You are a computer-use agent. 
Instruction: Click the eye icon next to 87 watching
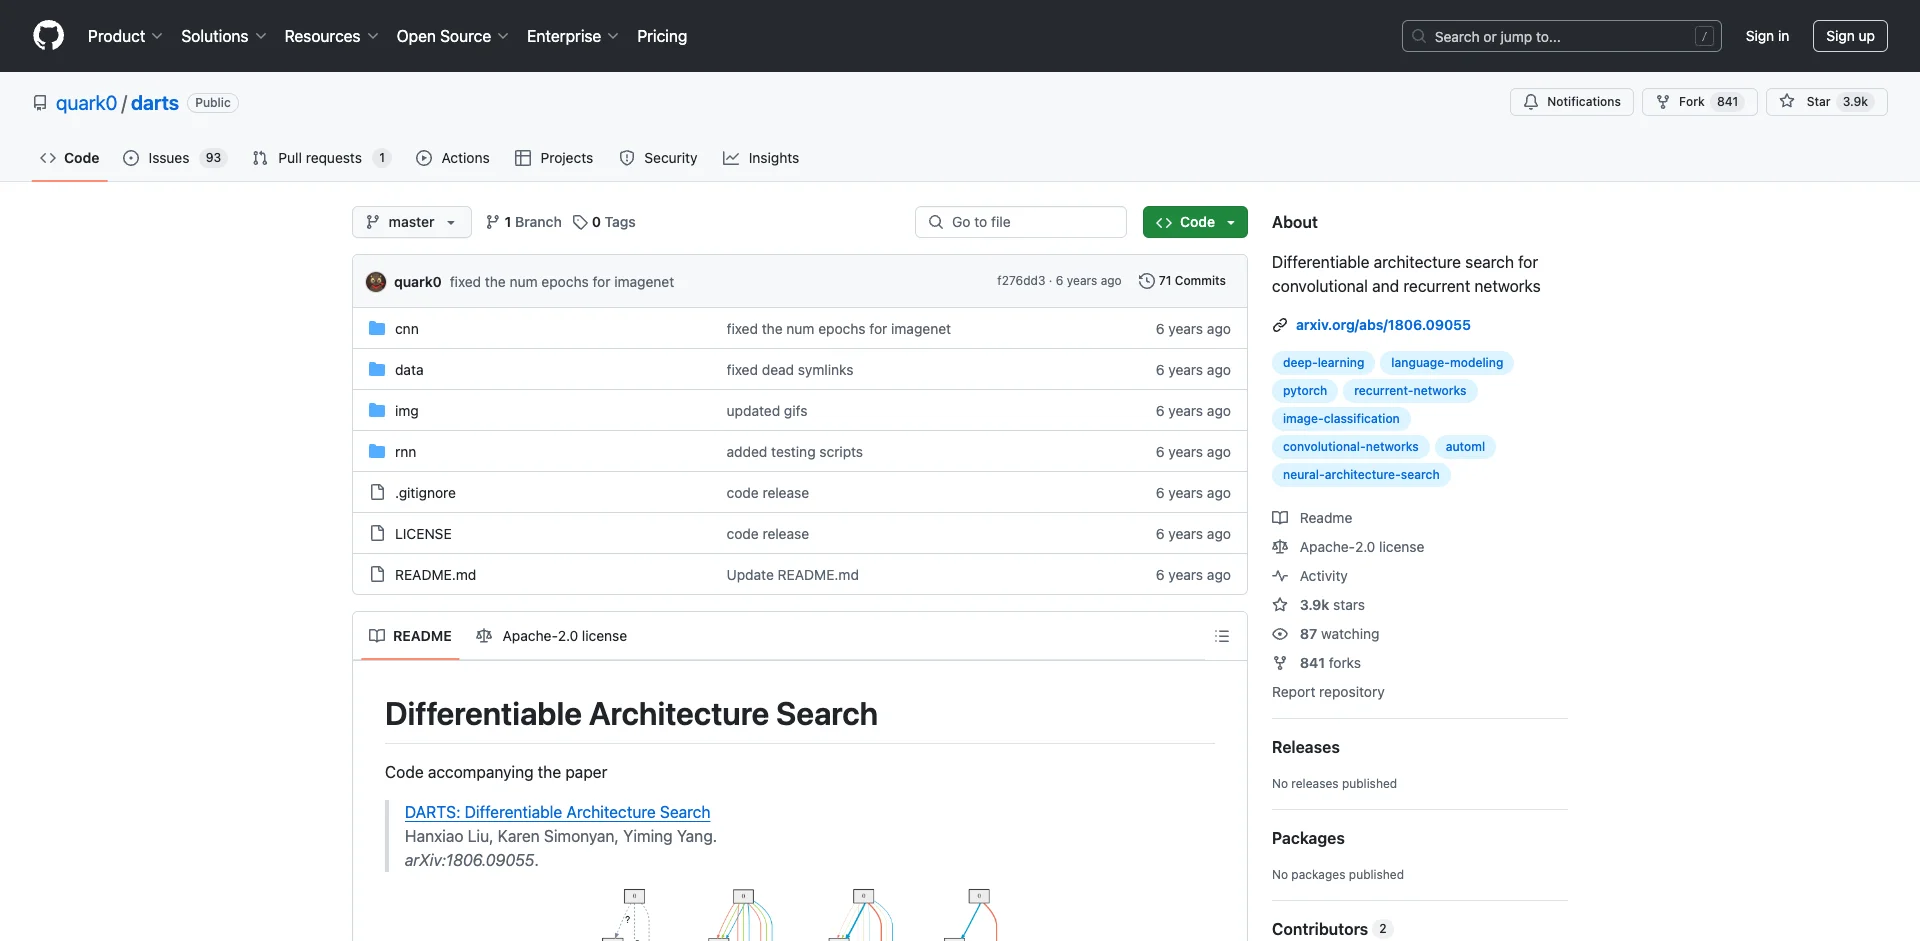[1280, 634]
